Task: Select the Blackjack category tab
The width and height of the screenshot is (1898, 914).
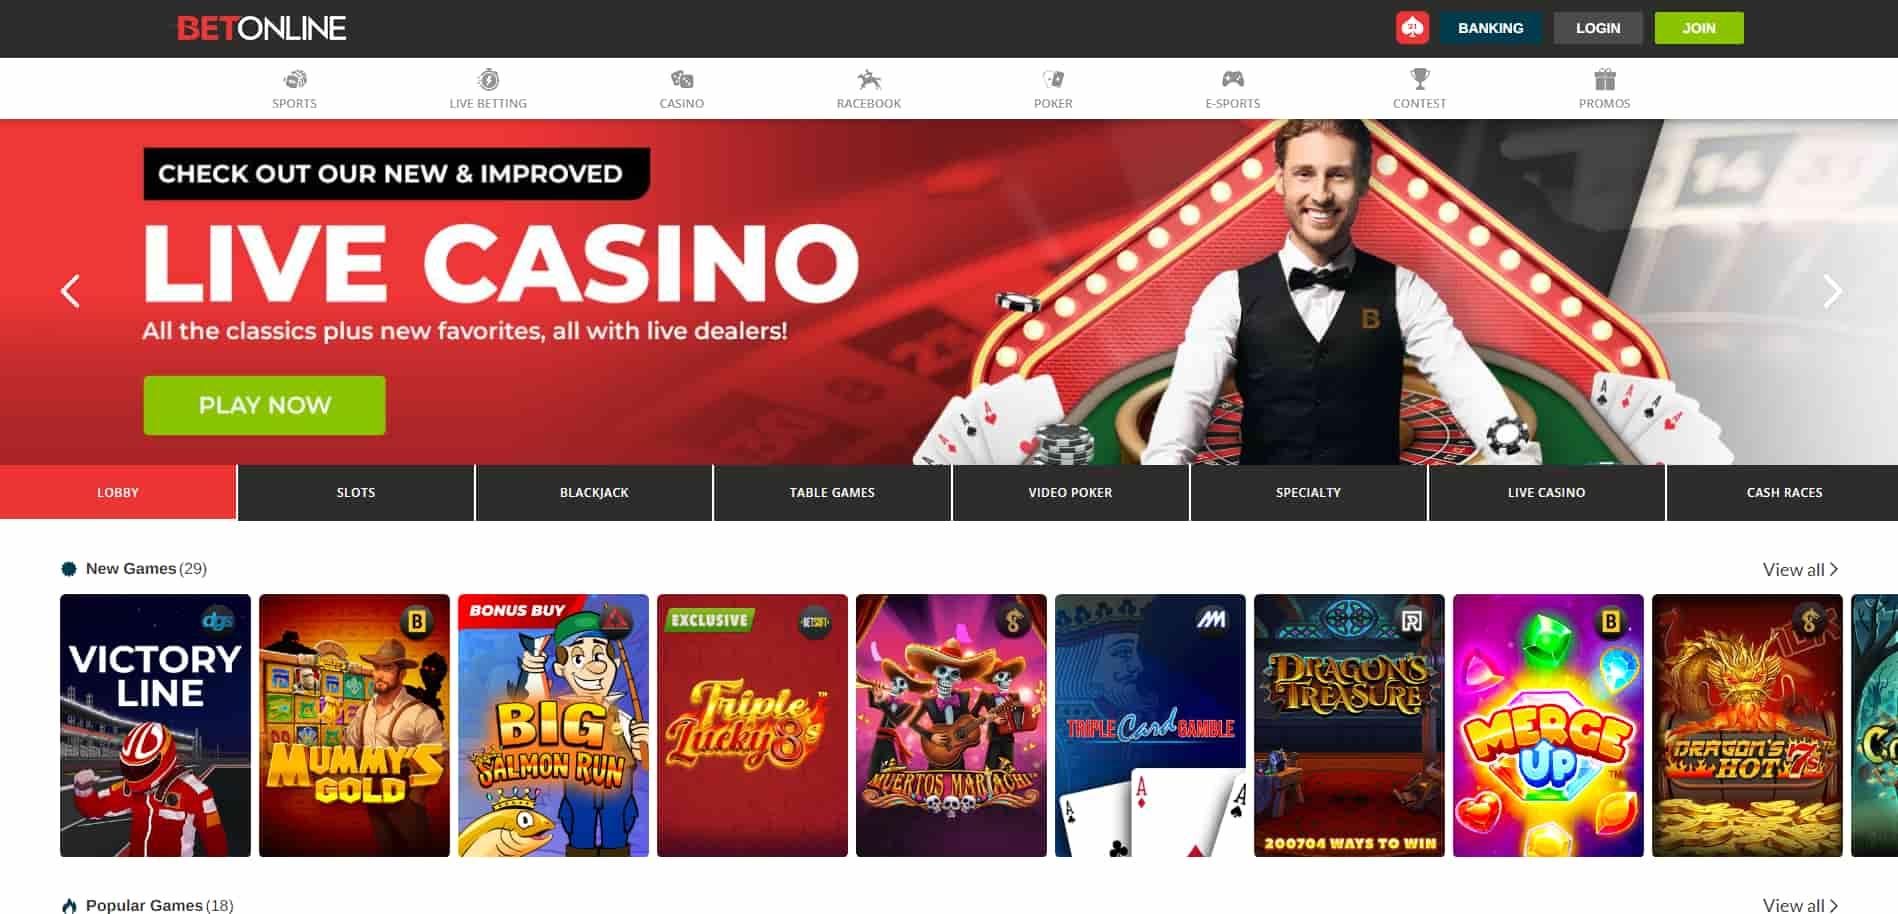Action: (594, 492)
